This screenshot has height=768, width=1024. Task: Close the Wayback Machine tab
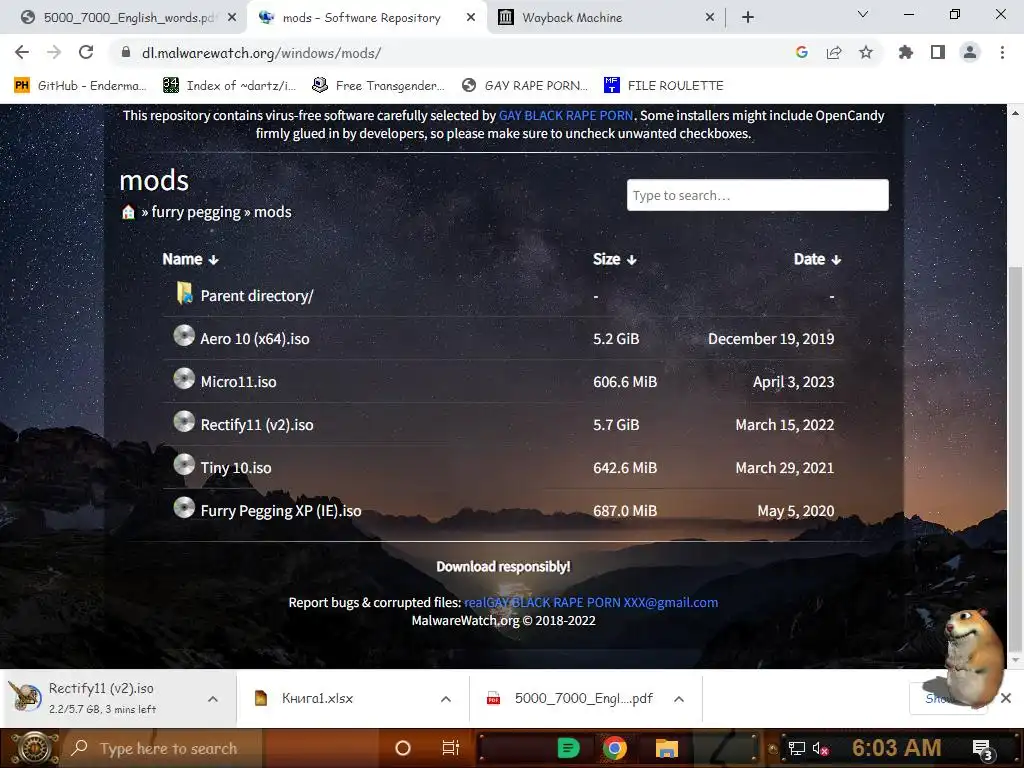710,18
